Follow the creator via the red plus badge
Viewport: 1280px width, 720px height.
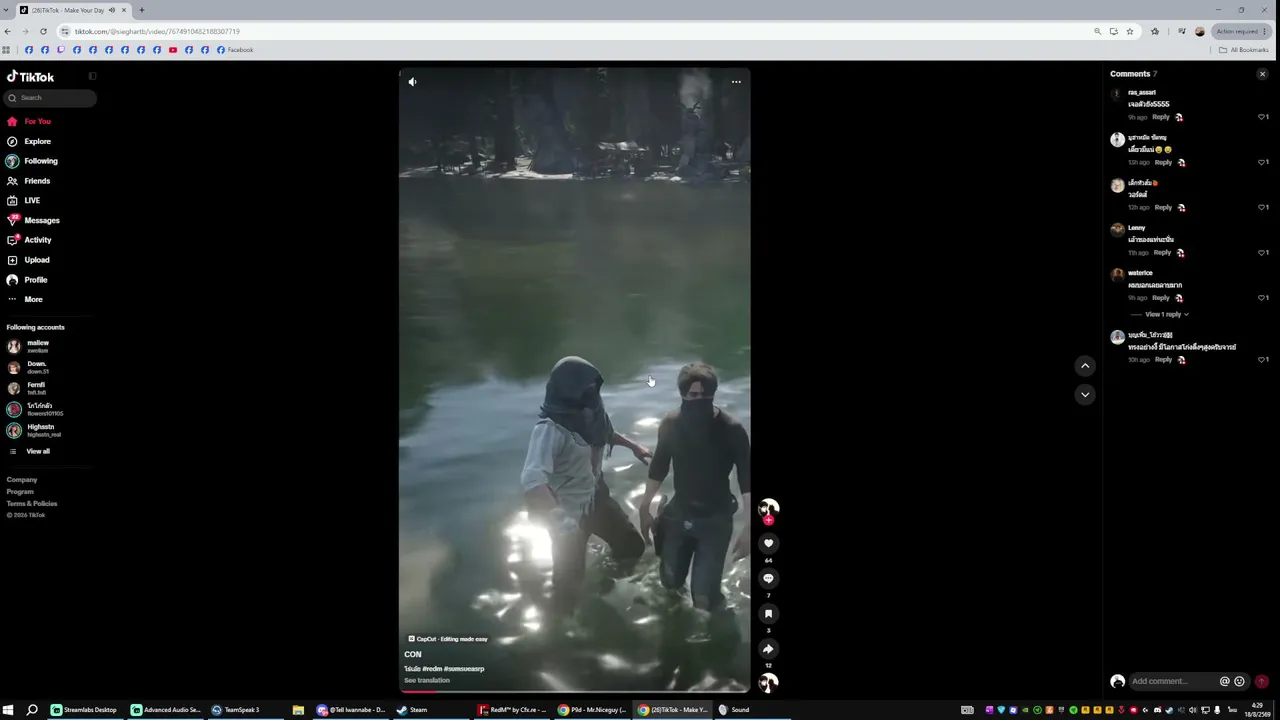click(x=768, y=520)
